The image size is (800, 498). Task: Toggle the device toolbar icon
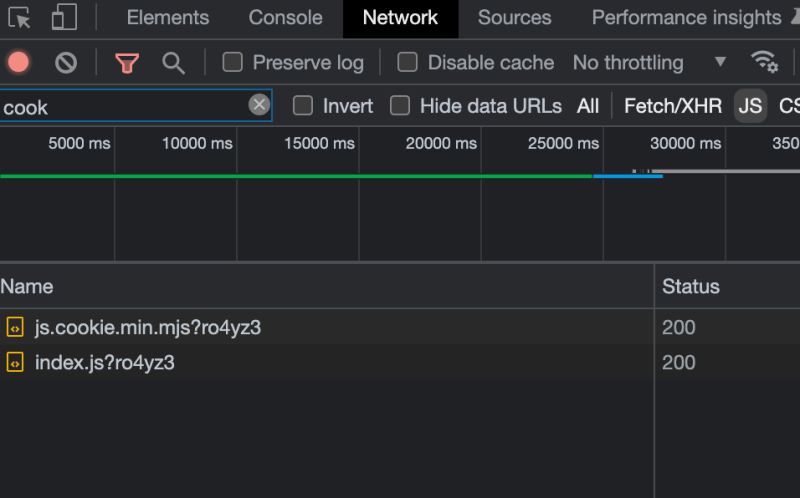point(64,17)
